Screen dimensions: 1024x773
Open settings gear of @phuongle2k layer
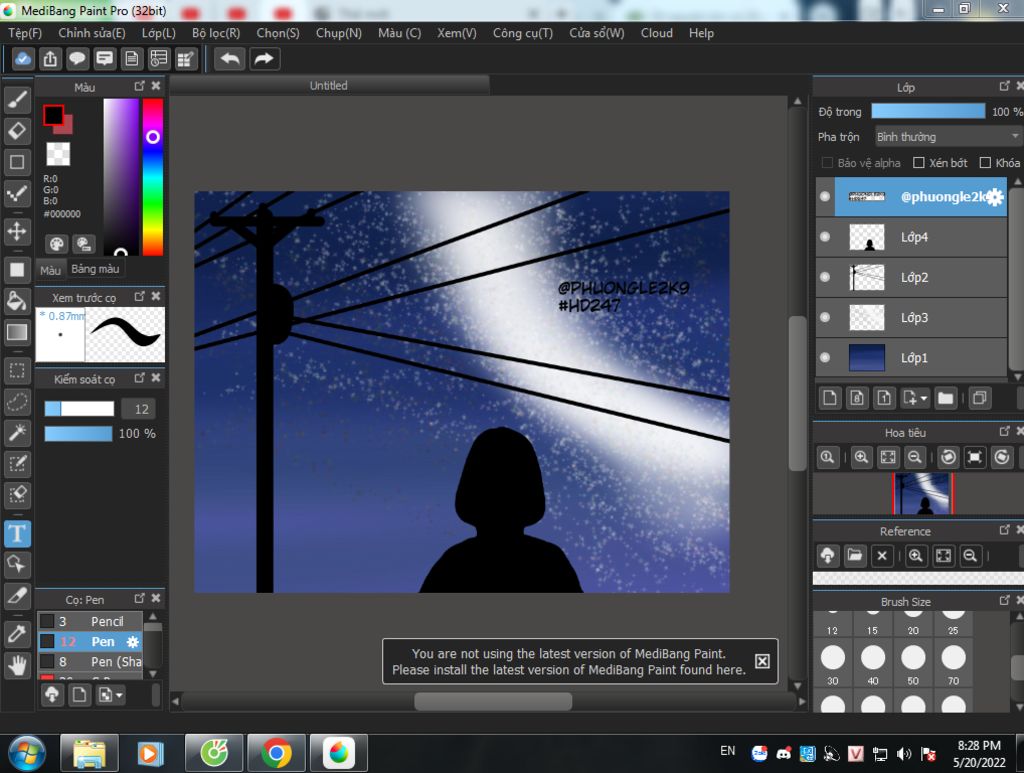coord(994,197)
